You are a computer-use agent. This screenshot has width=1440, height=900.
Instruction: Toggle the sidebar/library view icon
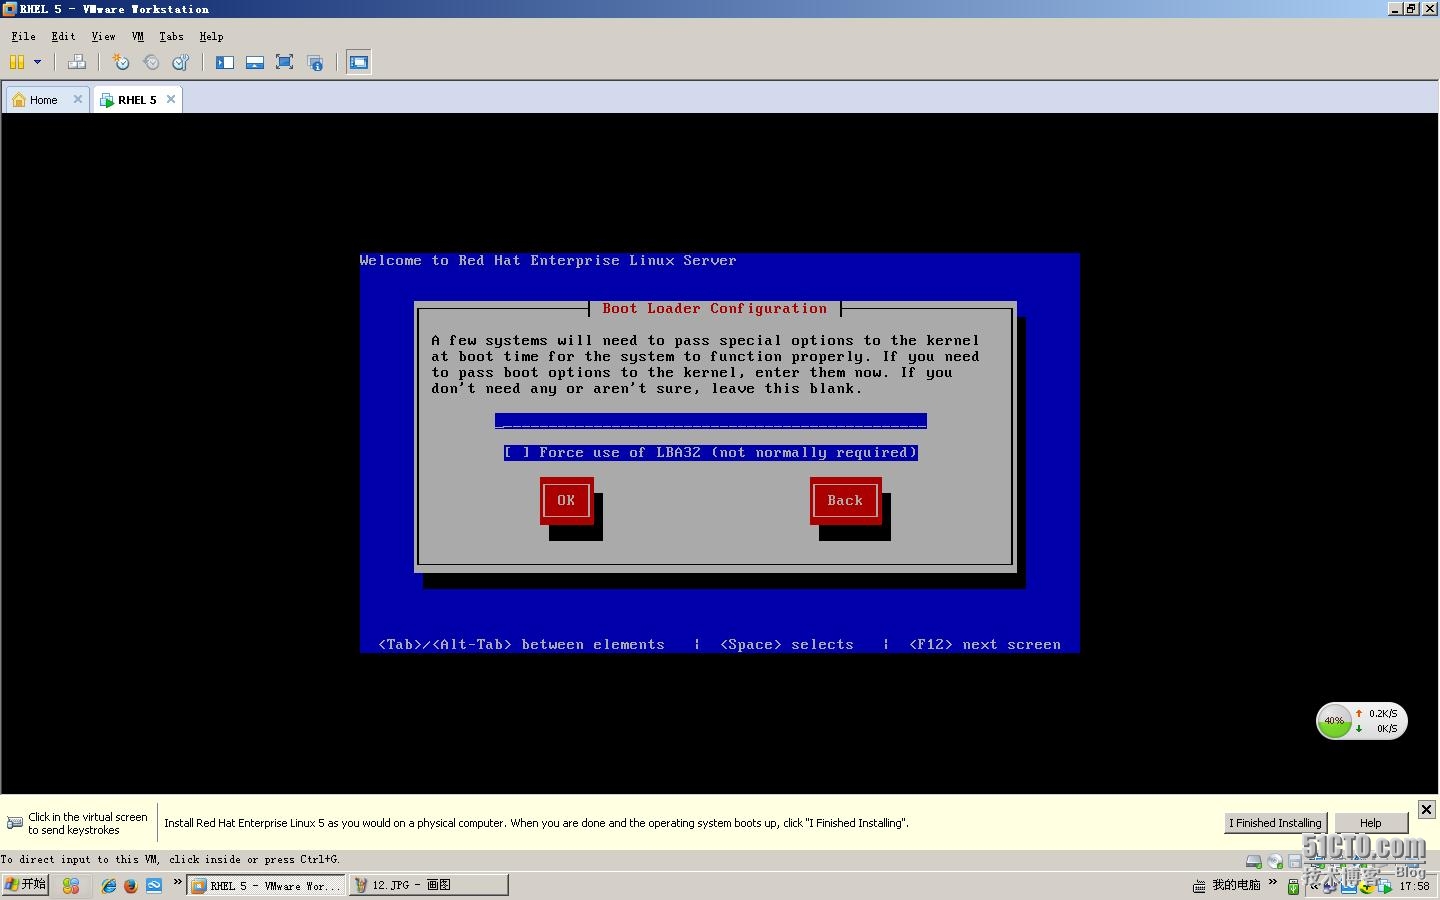pyautogui.click(x=225, y=62)
